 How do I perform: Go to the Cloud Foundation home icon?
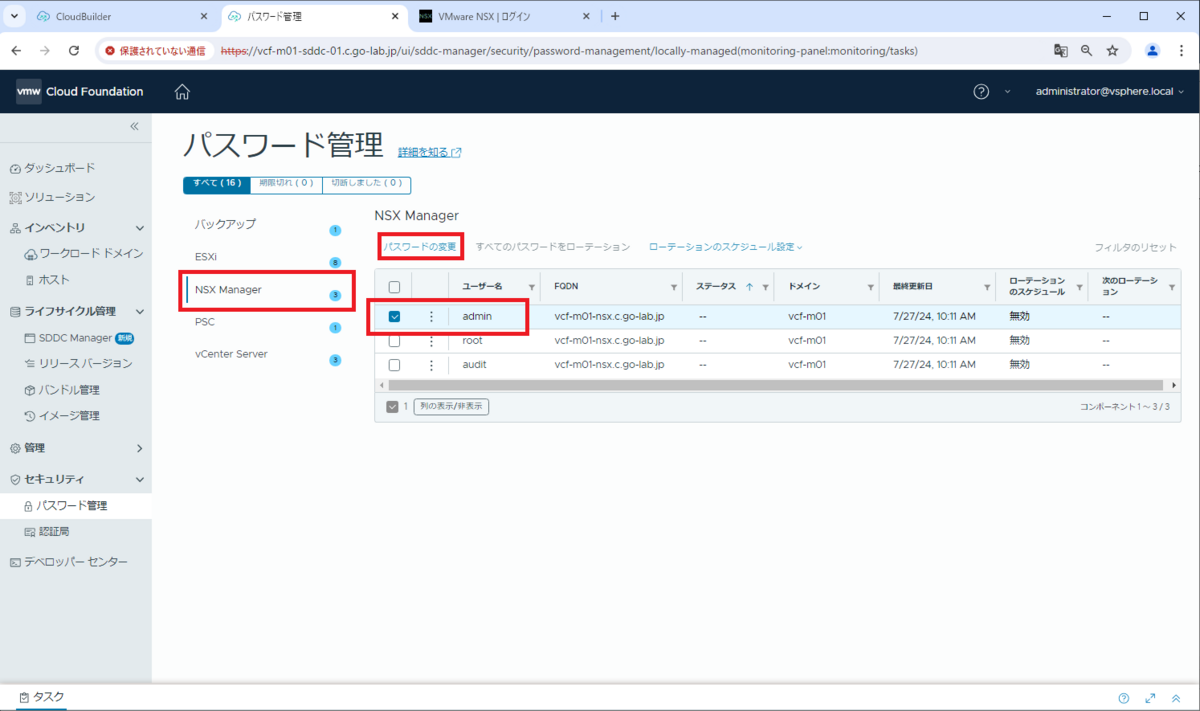[182, 92]
